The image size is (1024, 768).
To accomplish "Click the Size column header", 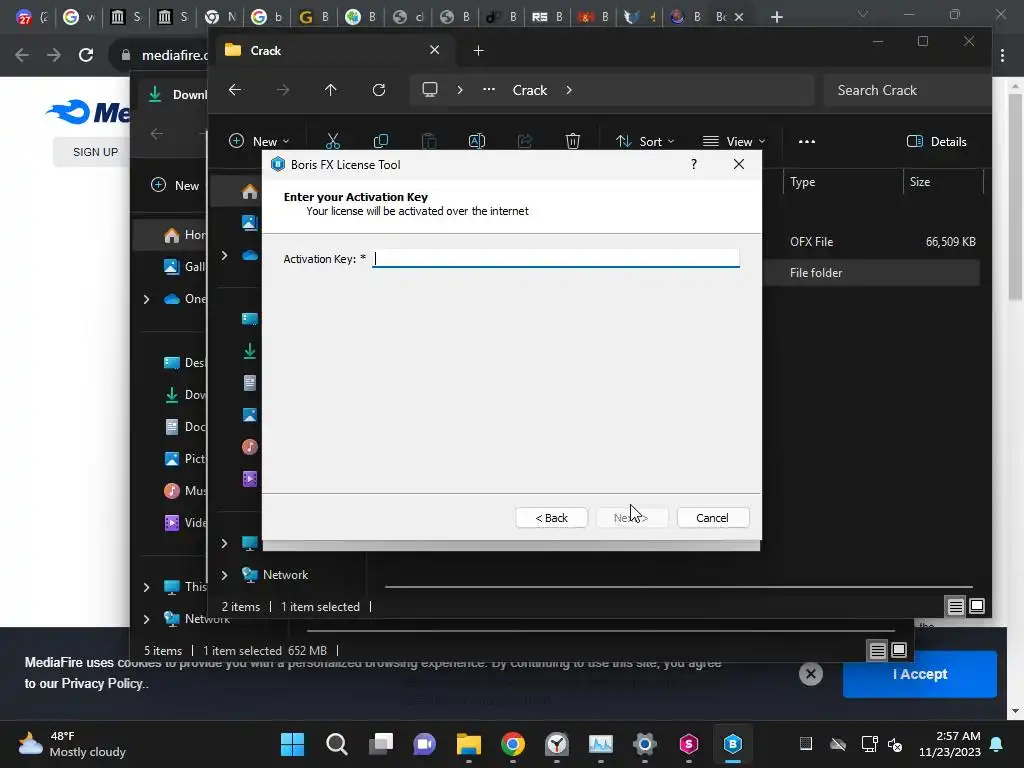I will pos(920,182).
